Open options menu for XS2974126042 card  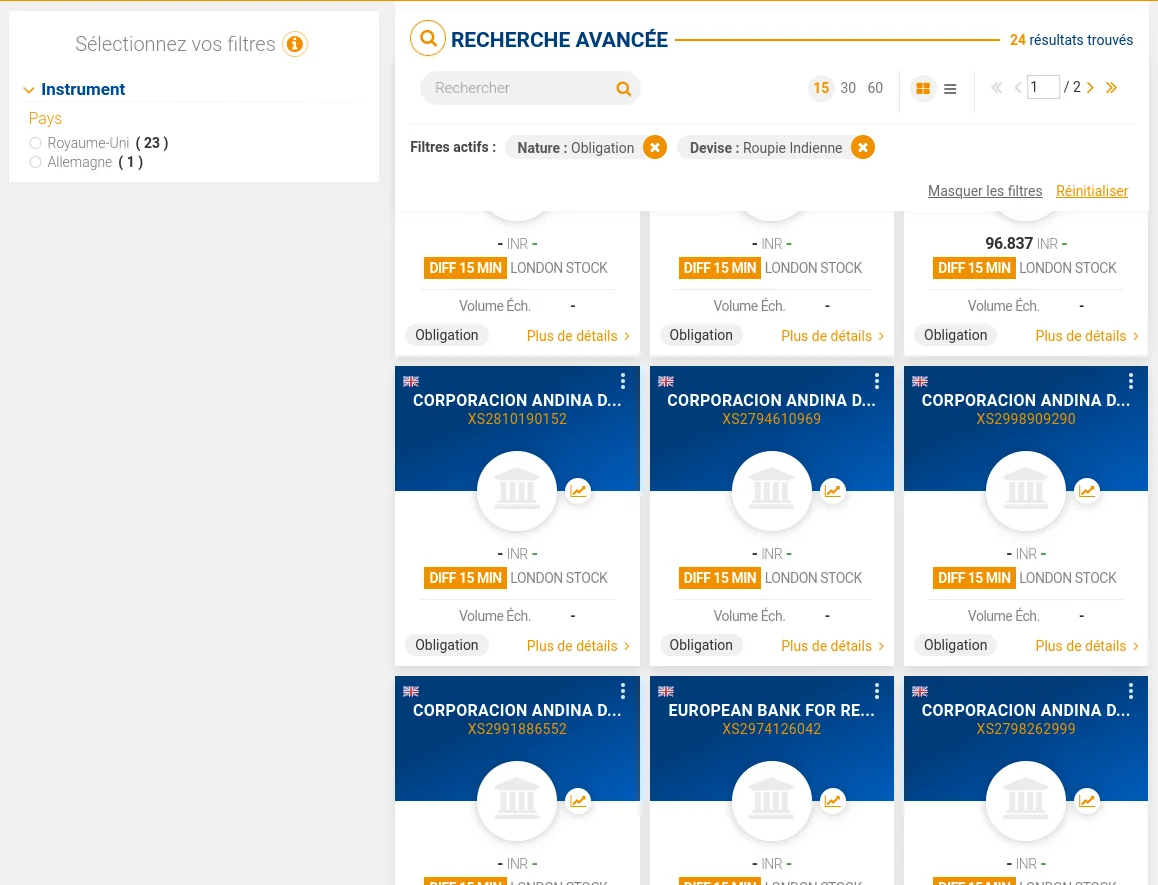point(877,691)
